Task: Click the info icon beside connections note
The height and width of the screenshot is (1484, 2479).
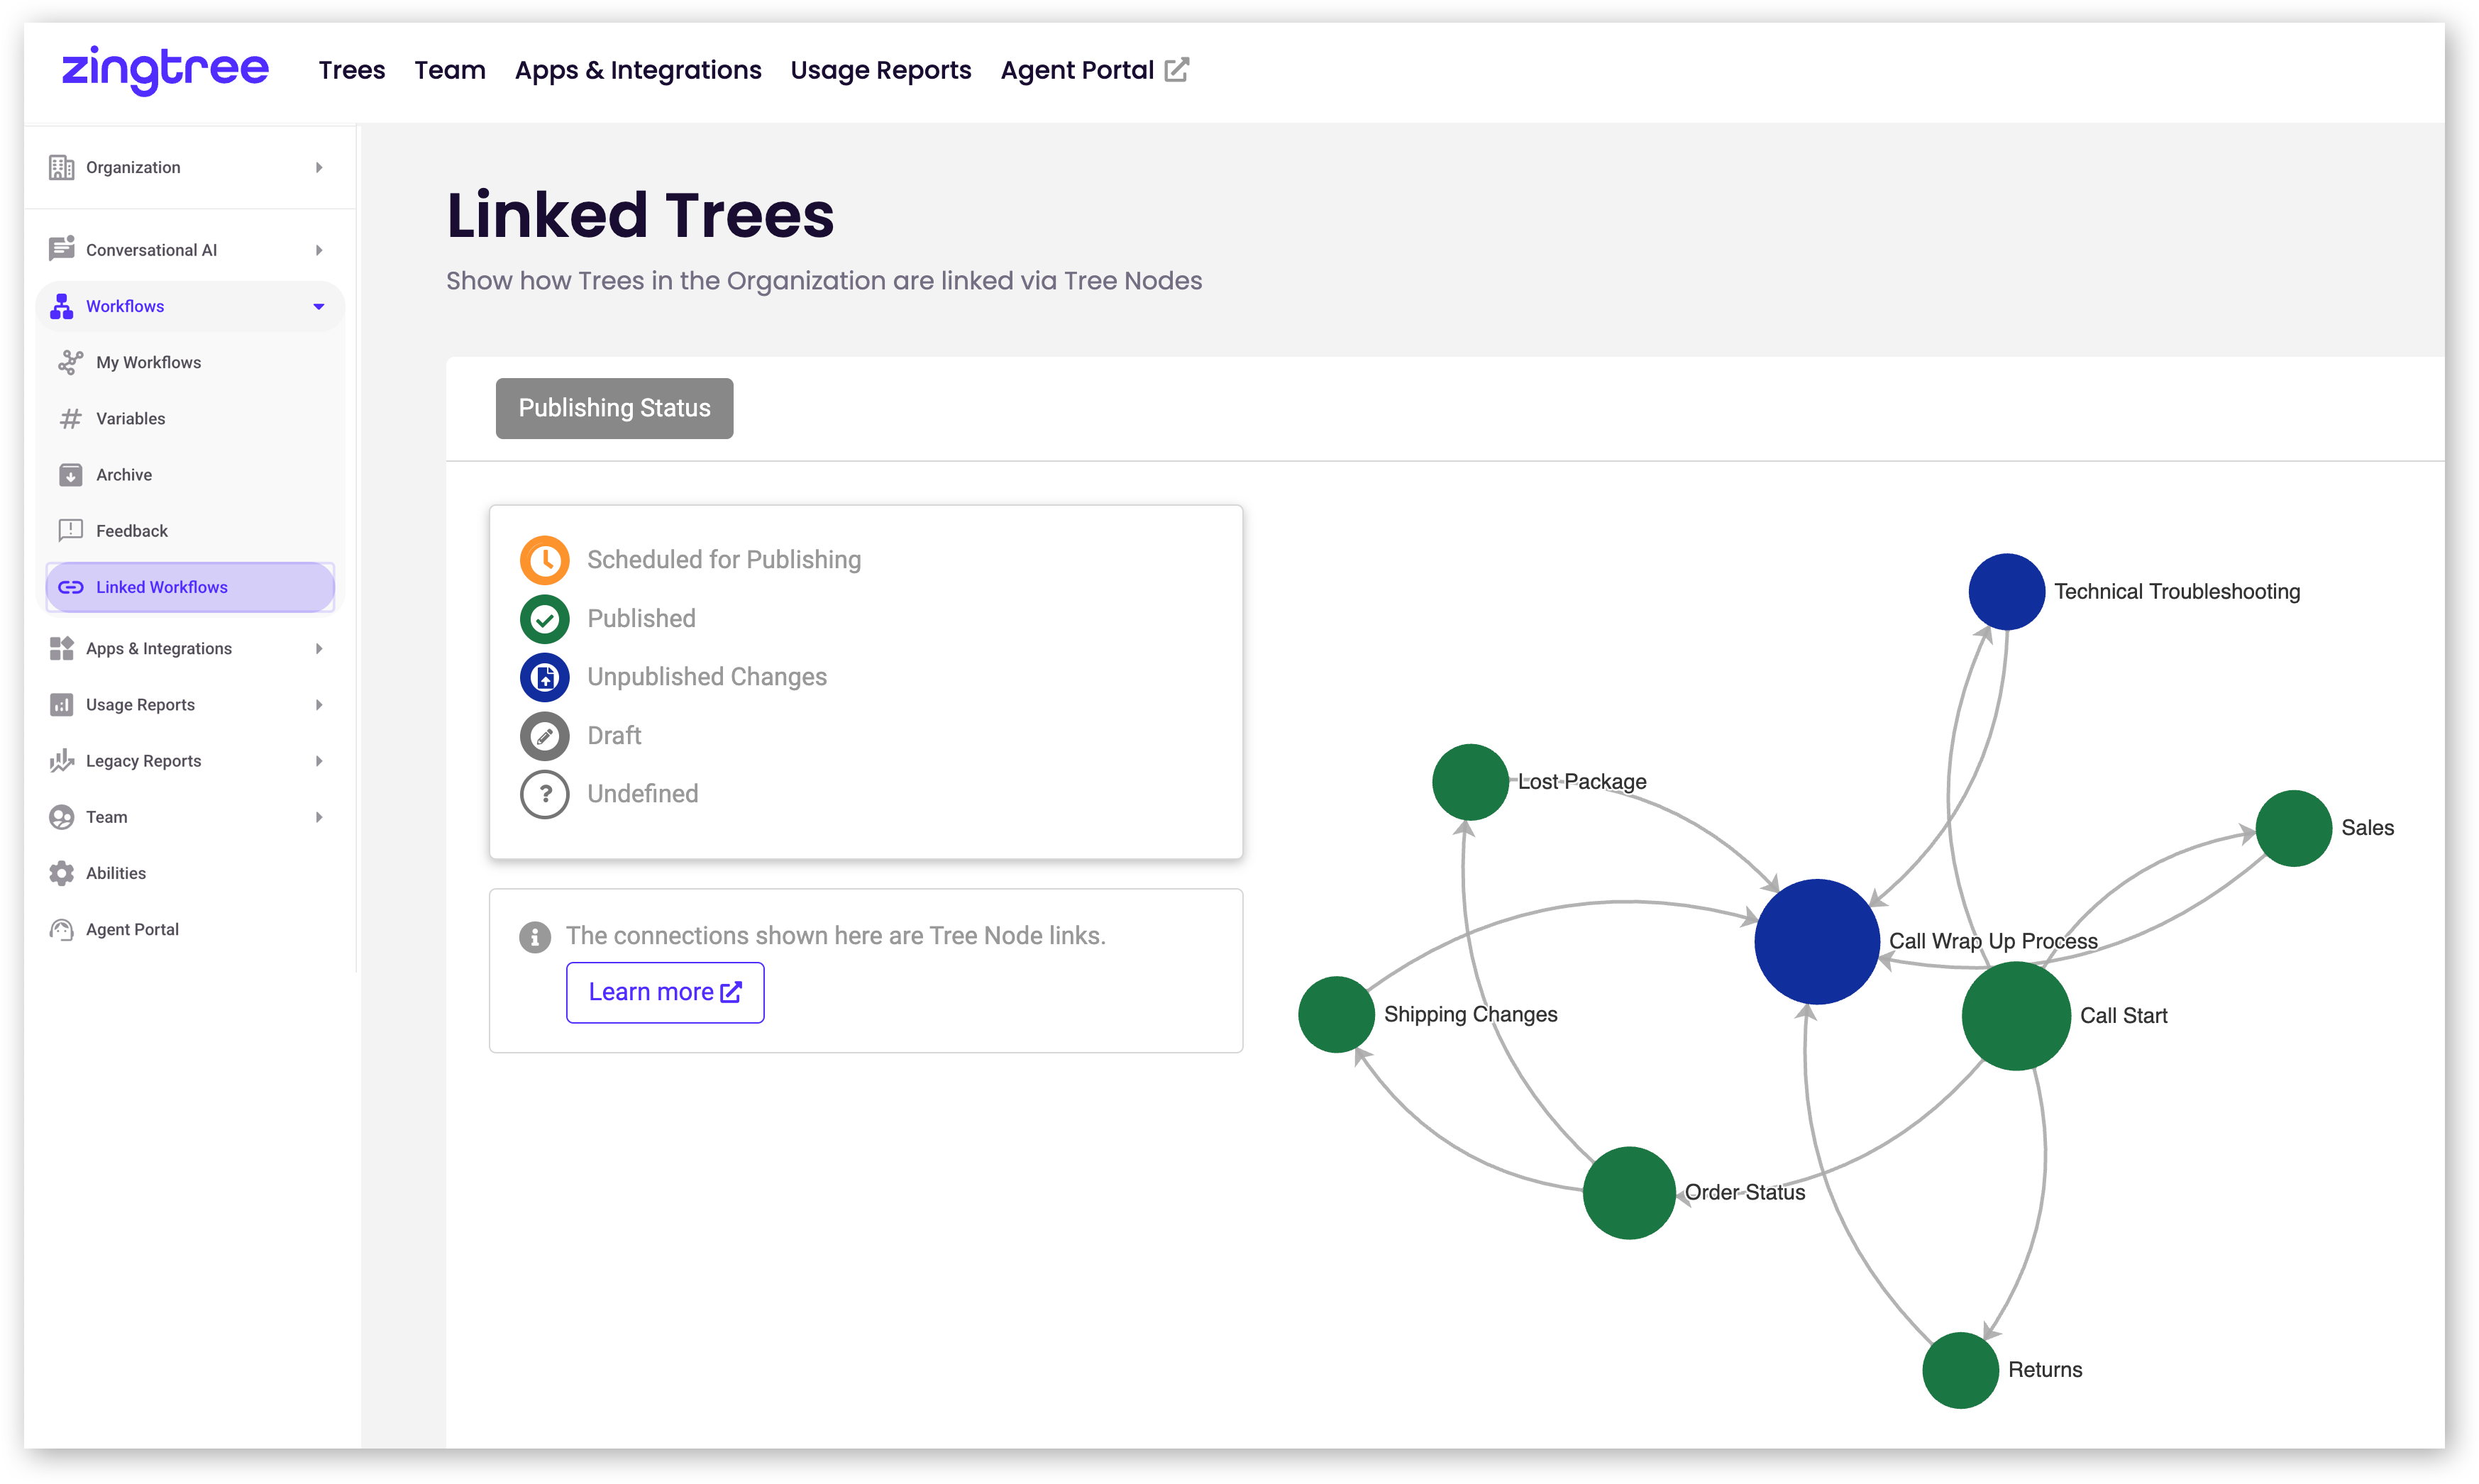Action: click(x=535, y=937)
